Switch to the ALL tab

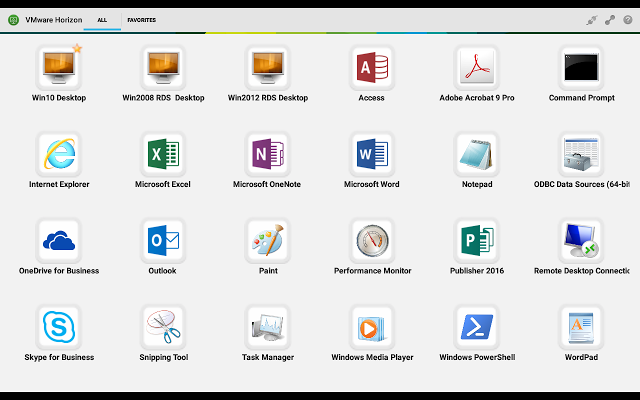(x=102, y=20)
